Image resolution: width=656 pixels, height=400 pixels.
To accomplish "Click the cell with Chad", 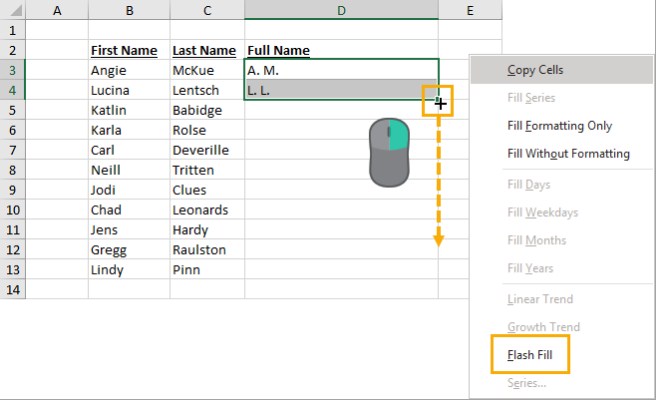I will (x=129, y=210).
